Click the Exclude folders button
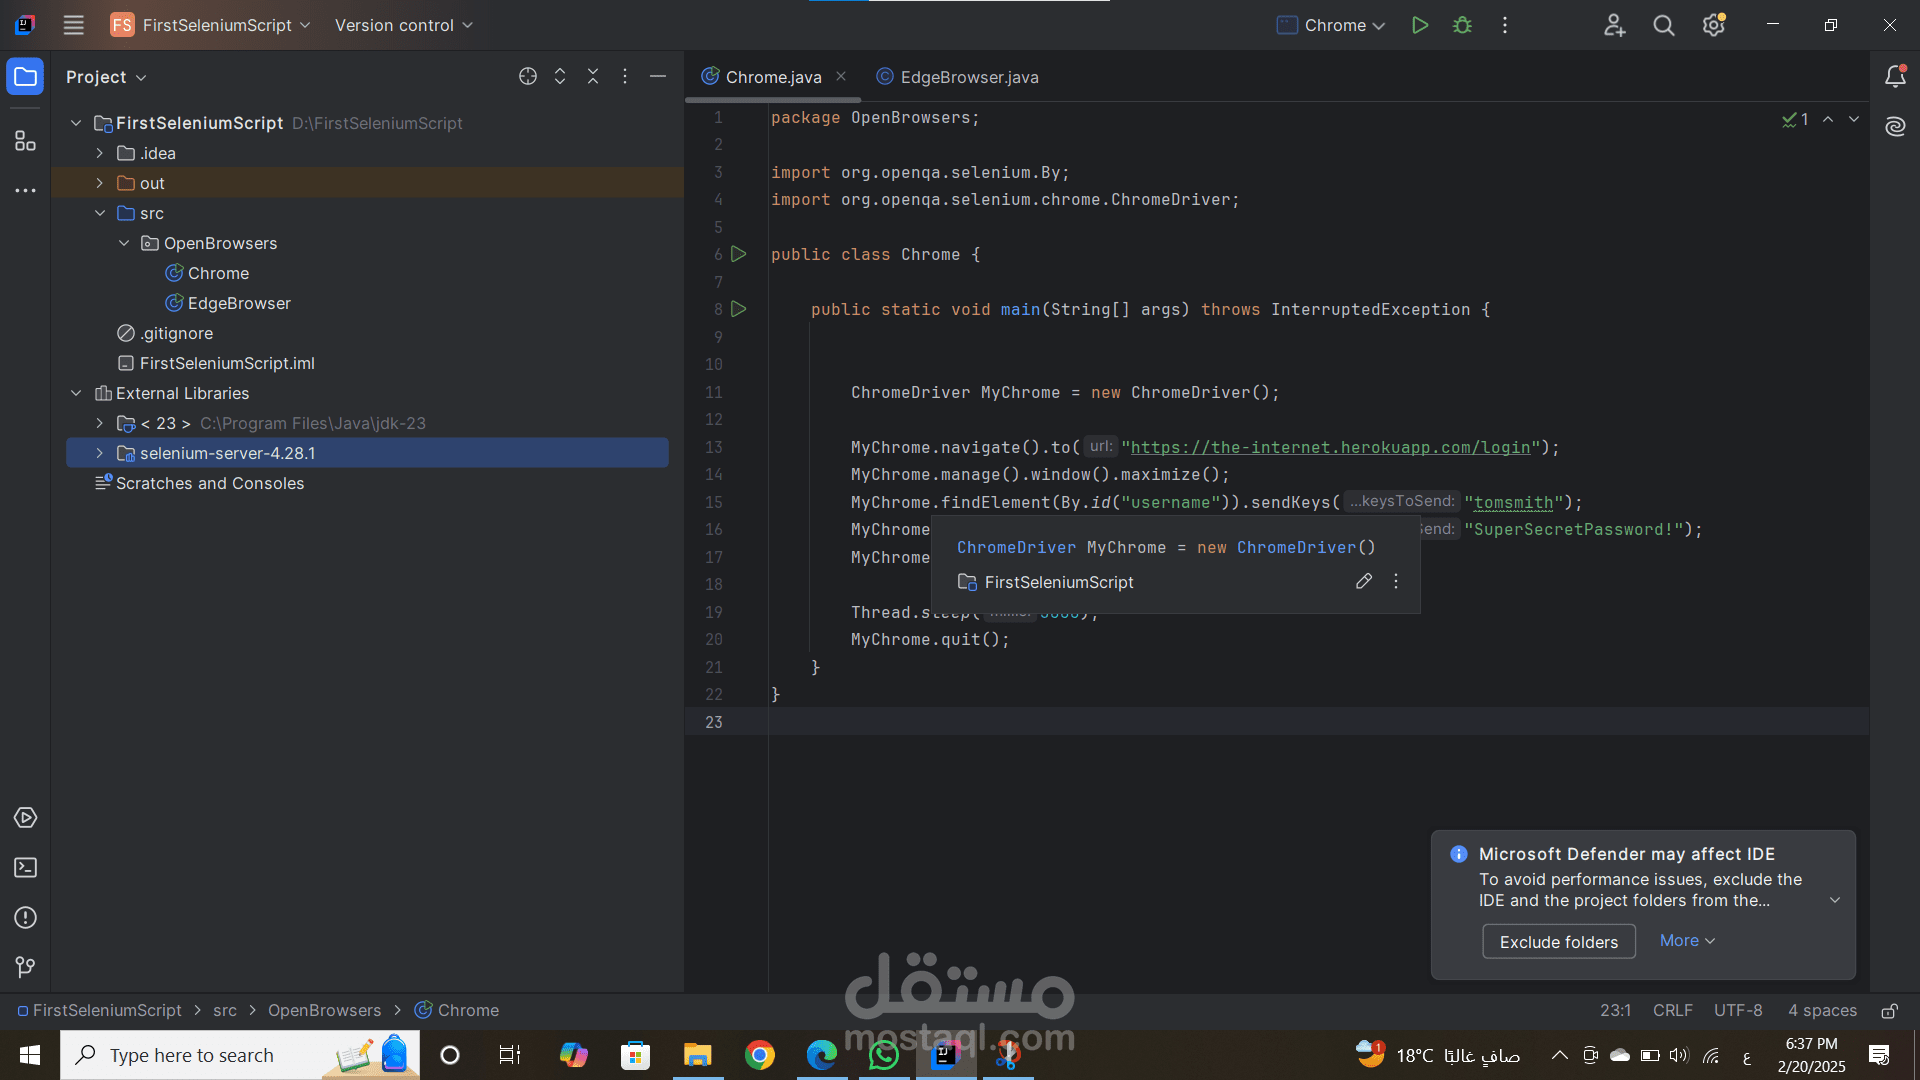This screenshot has height=1080, width=1920. point(1558,942)
